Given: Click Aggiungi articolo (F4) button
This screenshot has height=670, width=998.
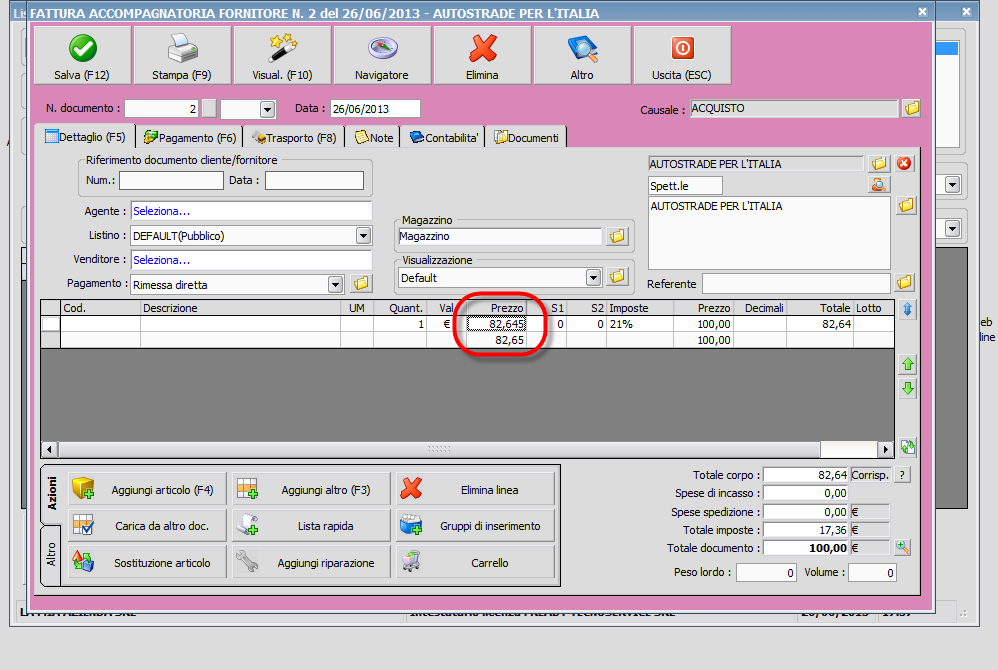Looking at the screenshot, I should [147, 490].
